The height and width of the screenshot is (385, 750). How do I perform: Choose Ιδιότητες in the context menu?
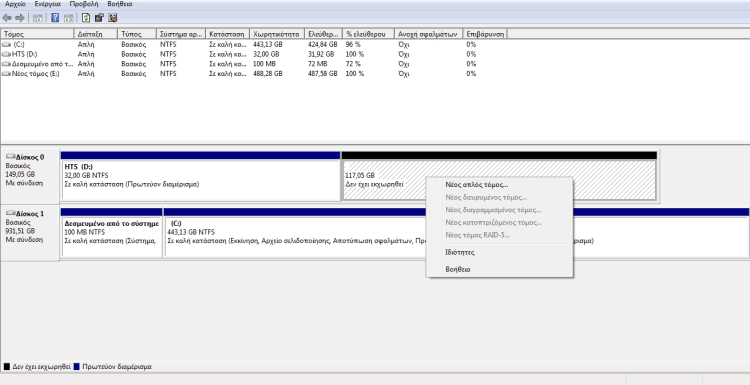(499, 252)
